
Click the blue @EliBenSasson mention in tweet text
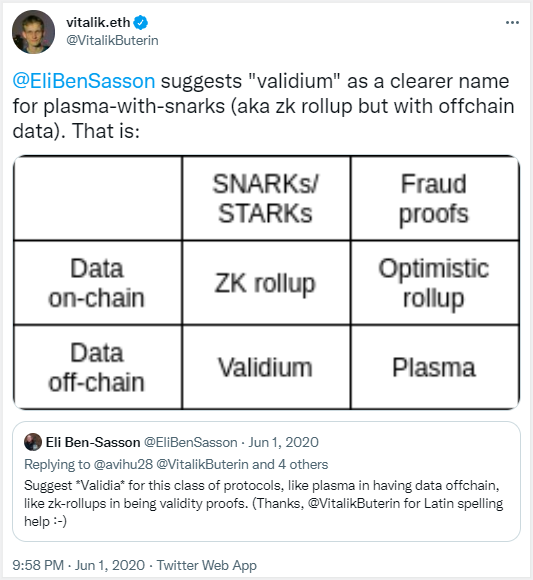pos(84,81)
